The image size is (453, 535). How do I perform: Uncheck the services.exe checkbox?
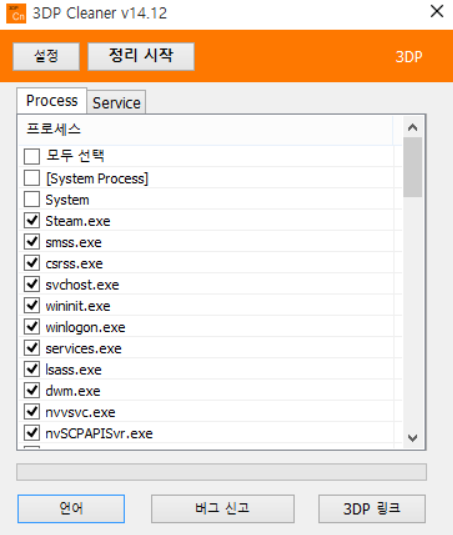32,348
